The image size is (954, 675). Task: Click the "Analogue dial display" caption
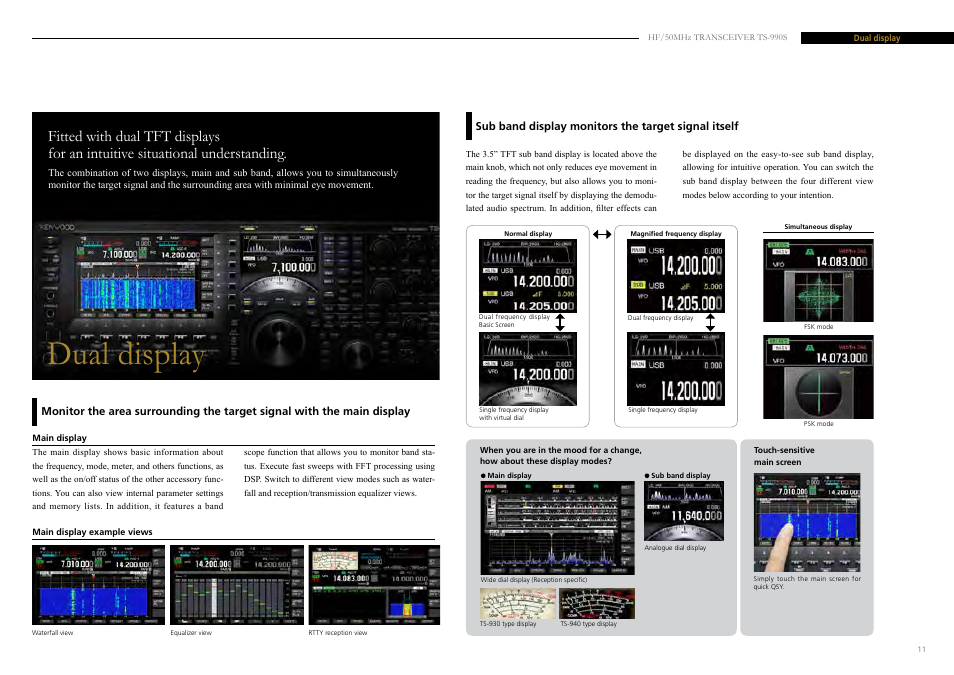click(675, 547)
